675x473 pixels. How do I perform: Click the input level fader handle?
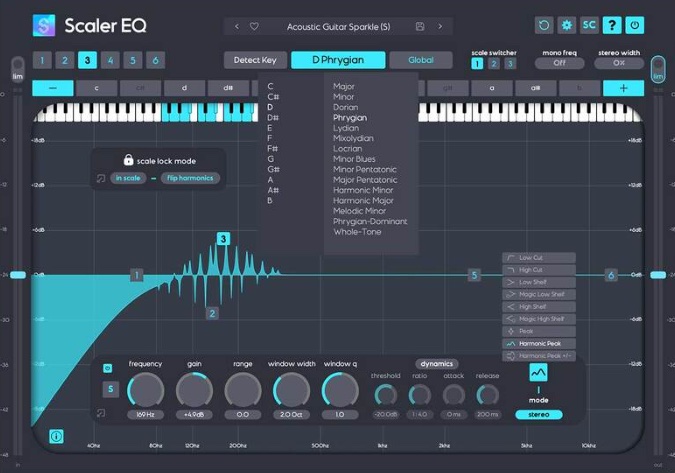(18, 275)
